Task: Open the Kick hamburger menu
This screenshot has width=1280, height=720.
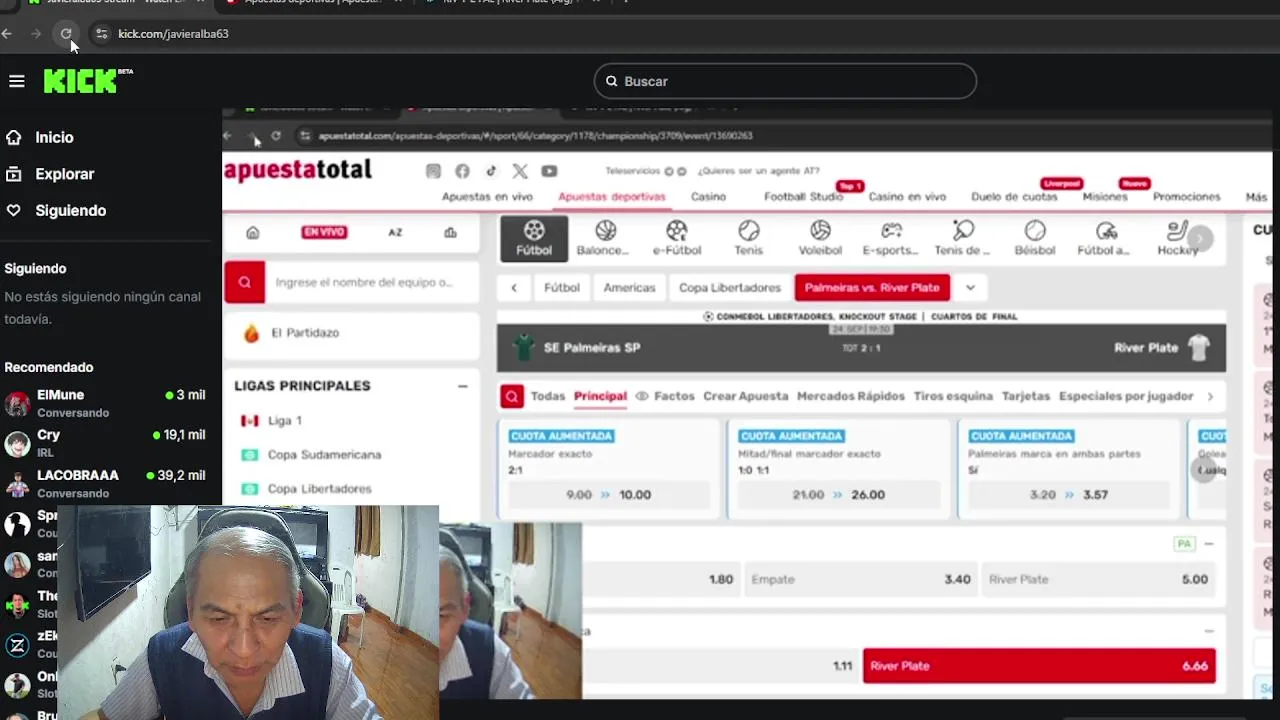Action: click(17, 81)
